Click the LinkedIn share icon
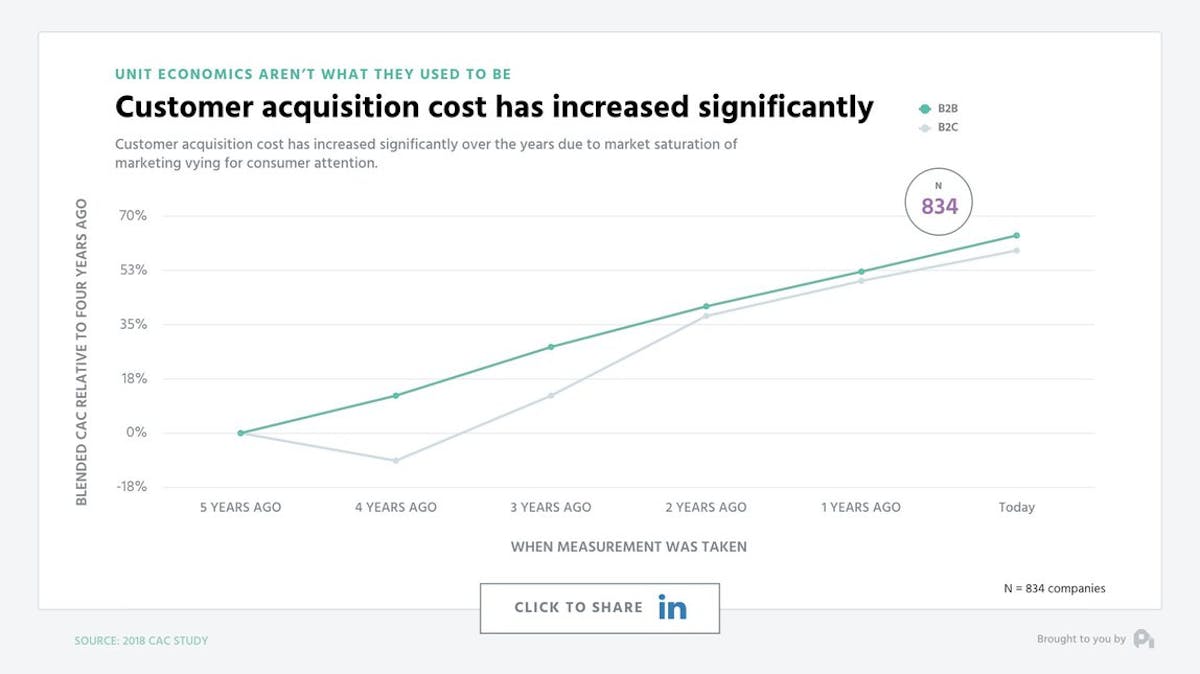The image size is (1200, 674). [673, 607]
